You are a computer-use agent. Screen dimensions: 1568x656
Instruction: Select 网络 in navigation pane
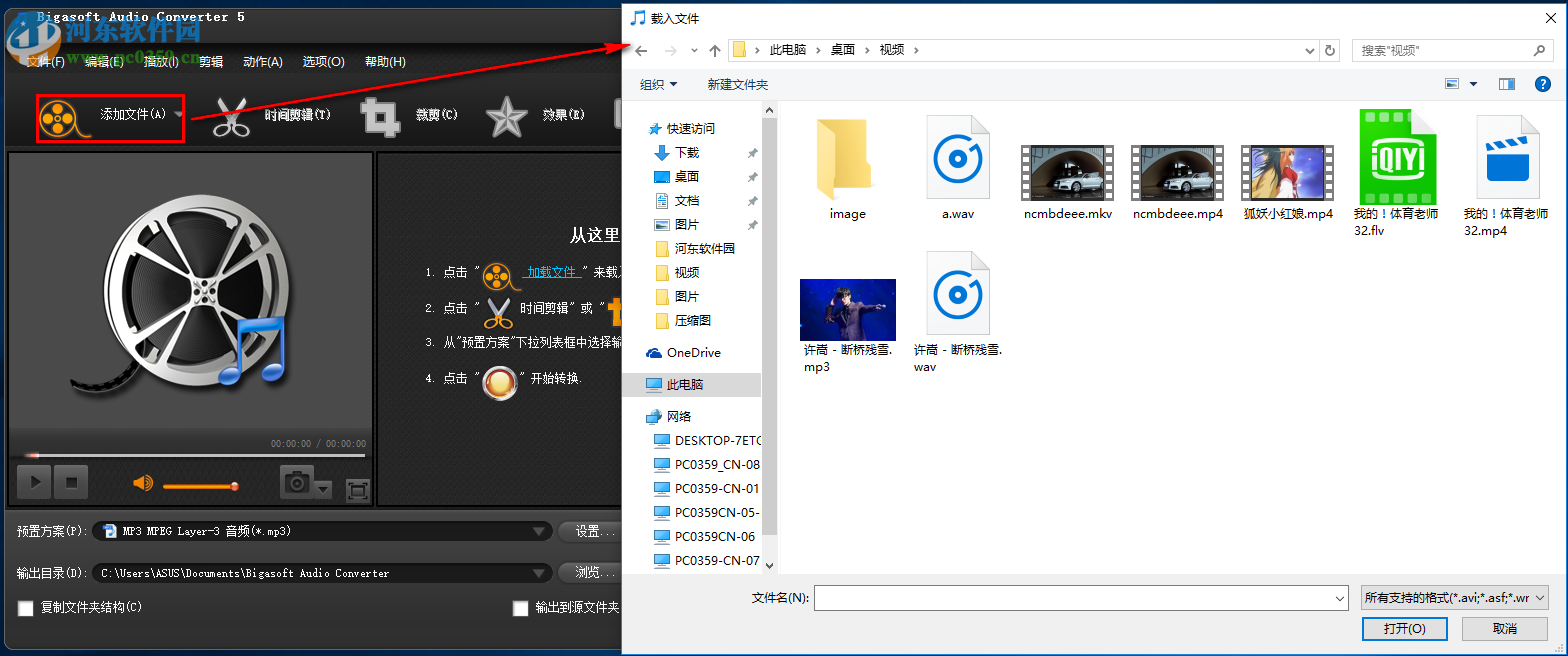[679, 417]
